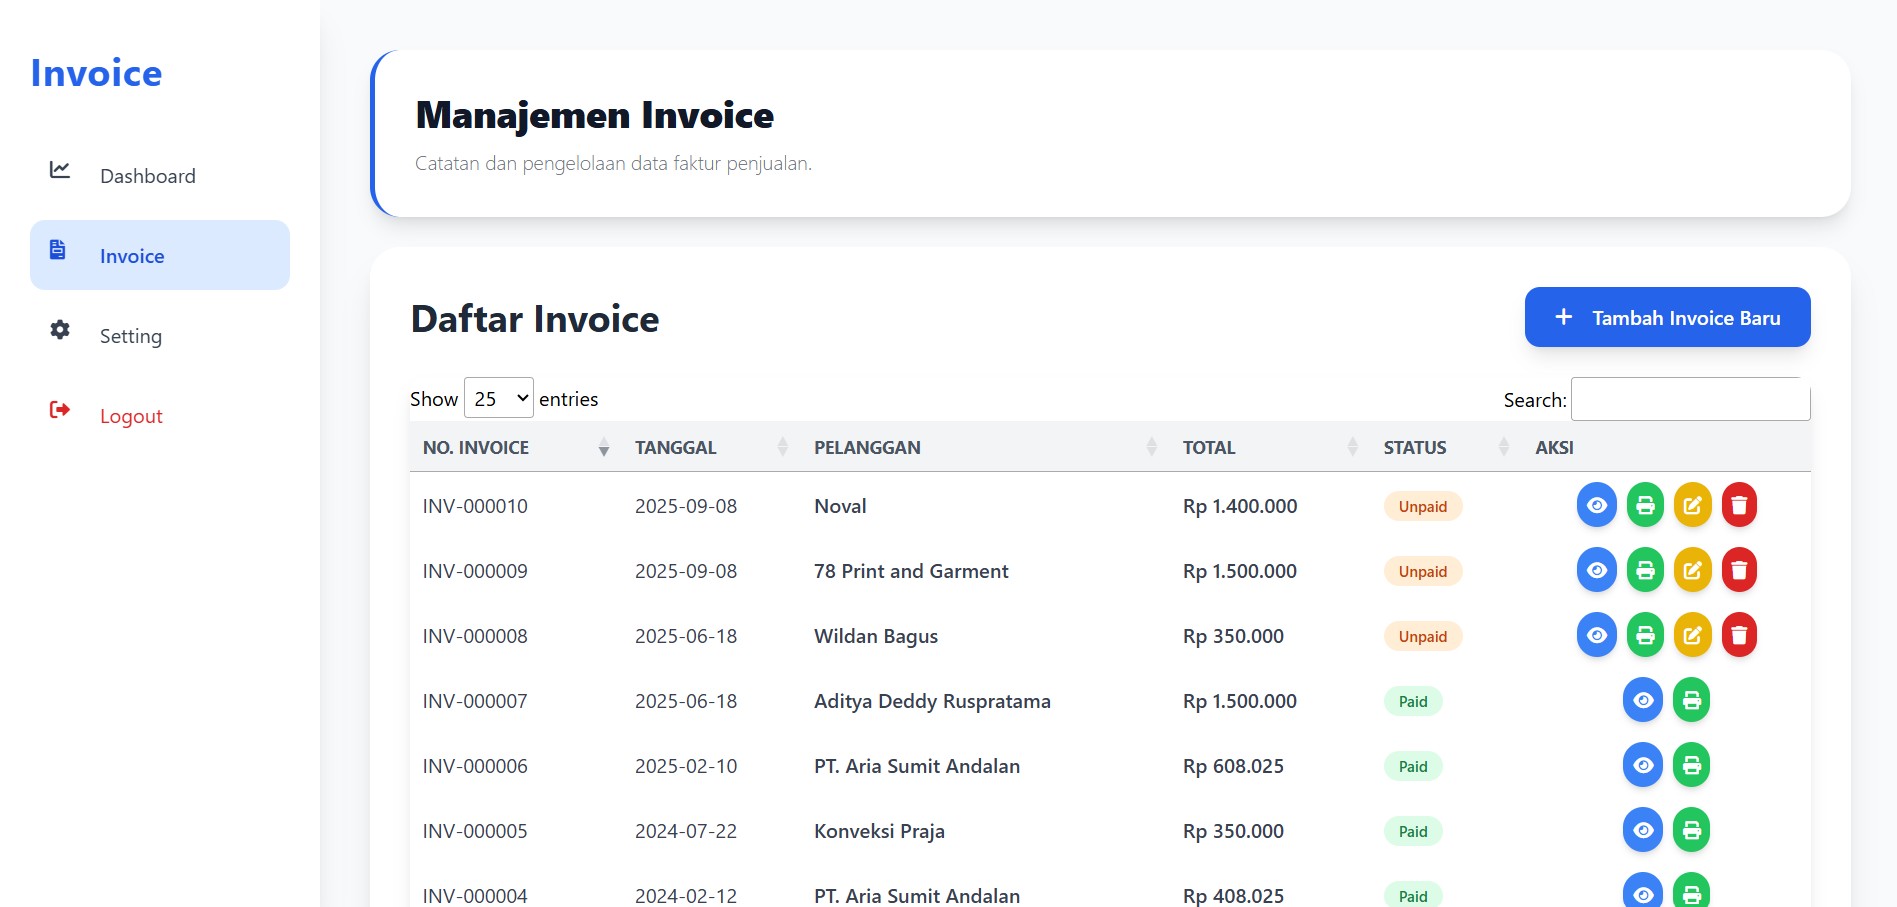View invoice INV-000006 details
The width and height of the screenshot is (1897, 907).
coord(1642,765)
